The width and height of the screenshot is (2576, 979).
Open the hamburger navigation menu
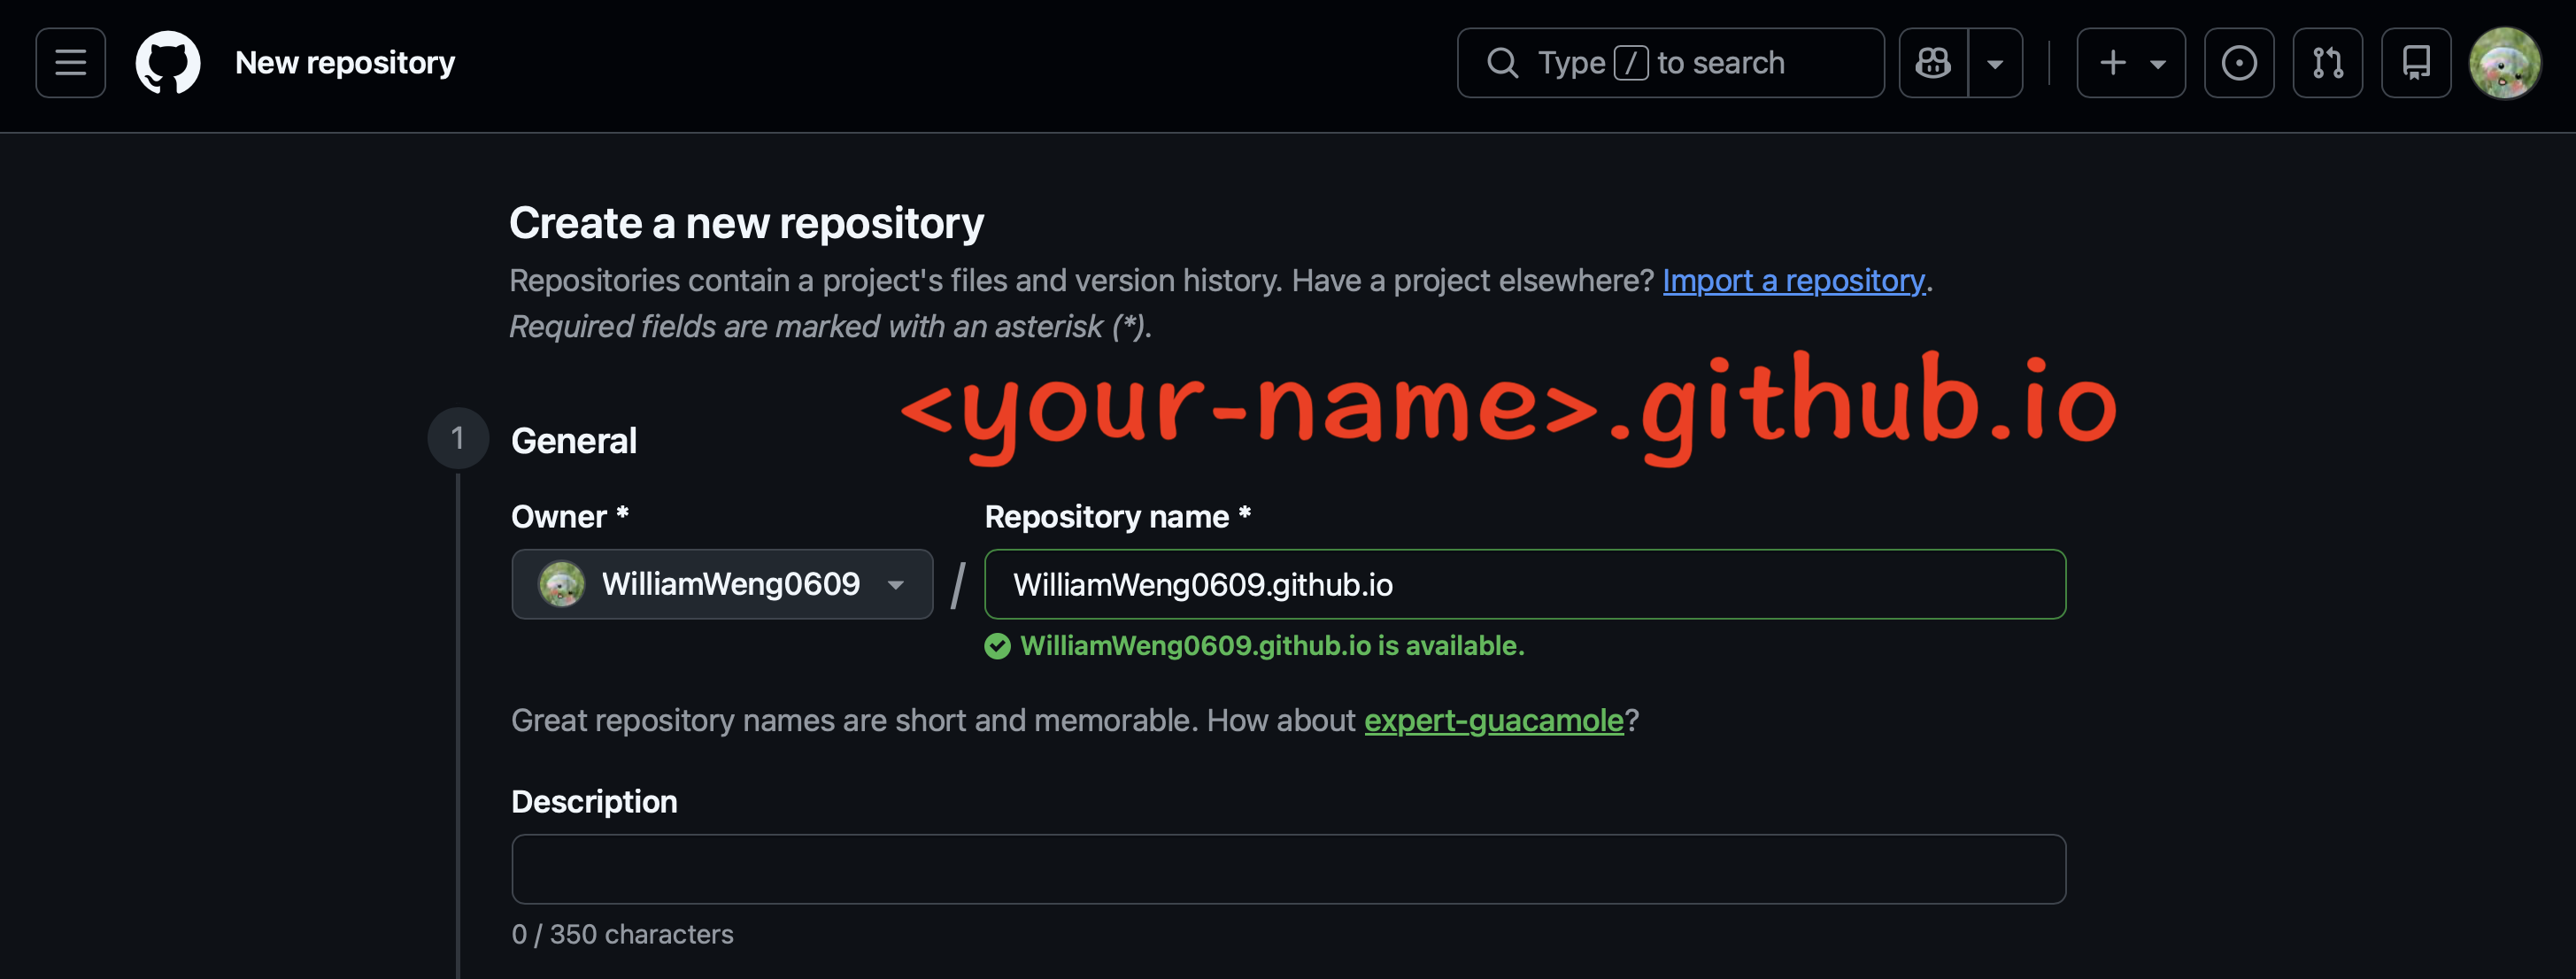tap(70, 63)
